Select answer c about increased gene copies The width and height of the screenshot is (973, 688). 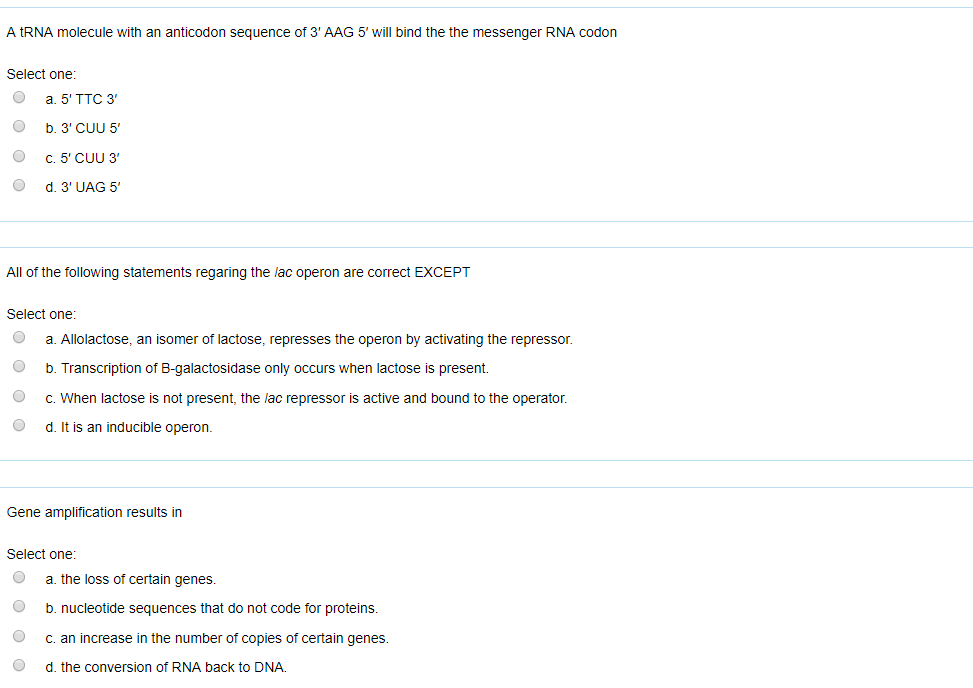coord(18,634)
